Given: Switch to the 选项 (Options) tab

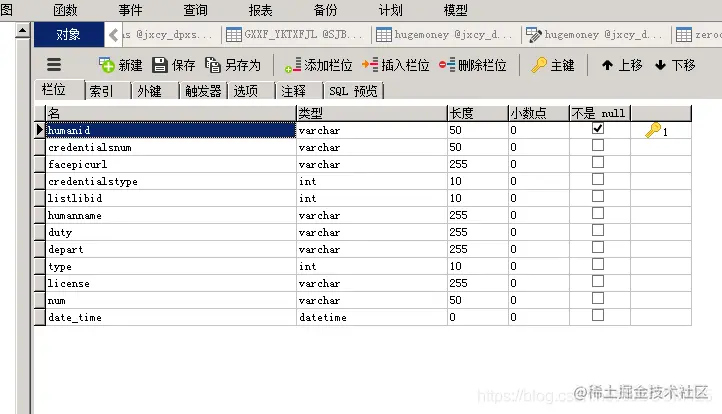Looking at the screenshot, I should click(x=251, y=91).
